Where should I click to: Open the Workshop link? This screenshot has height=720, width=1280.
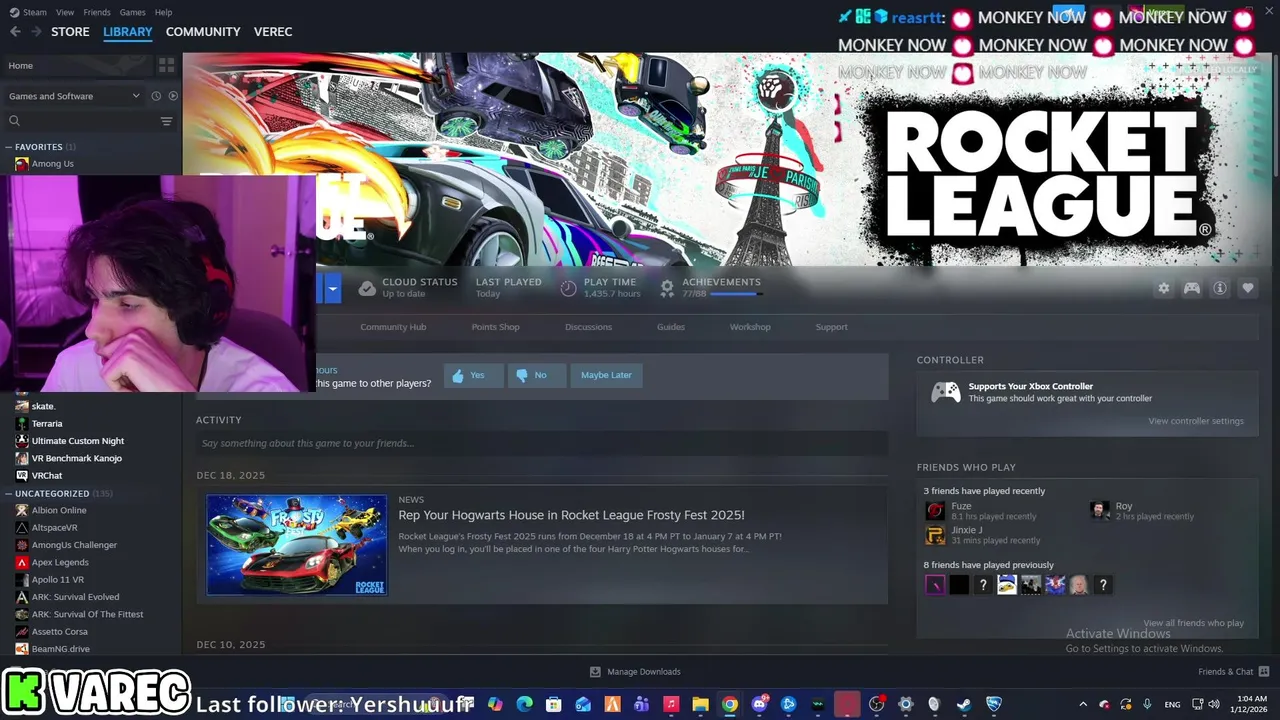pos(750,327)
